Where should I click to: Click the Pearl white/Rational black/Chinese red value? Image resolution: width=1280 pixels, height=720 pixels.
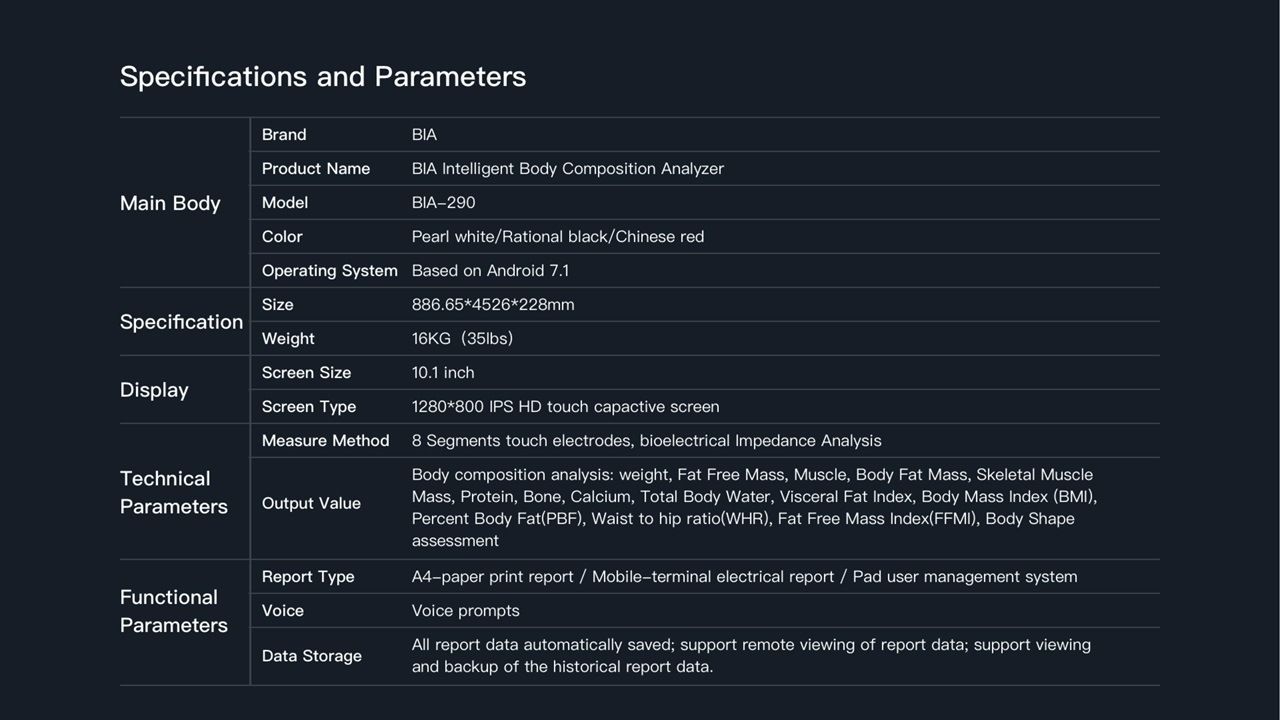coord(557,237)
